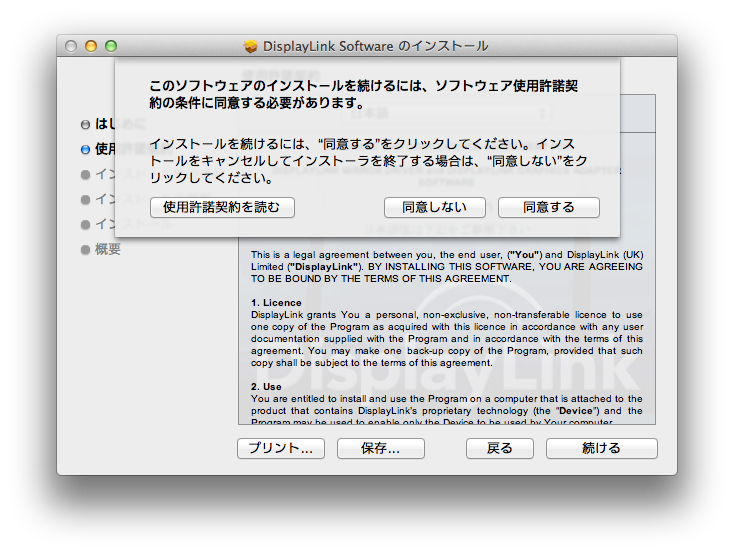
Task: Click the 概要 step bullet
Action: click(85, 250)
